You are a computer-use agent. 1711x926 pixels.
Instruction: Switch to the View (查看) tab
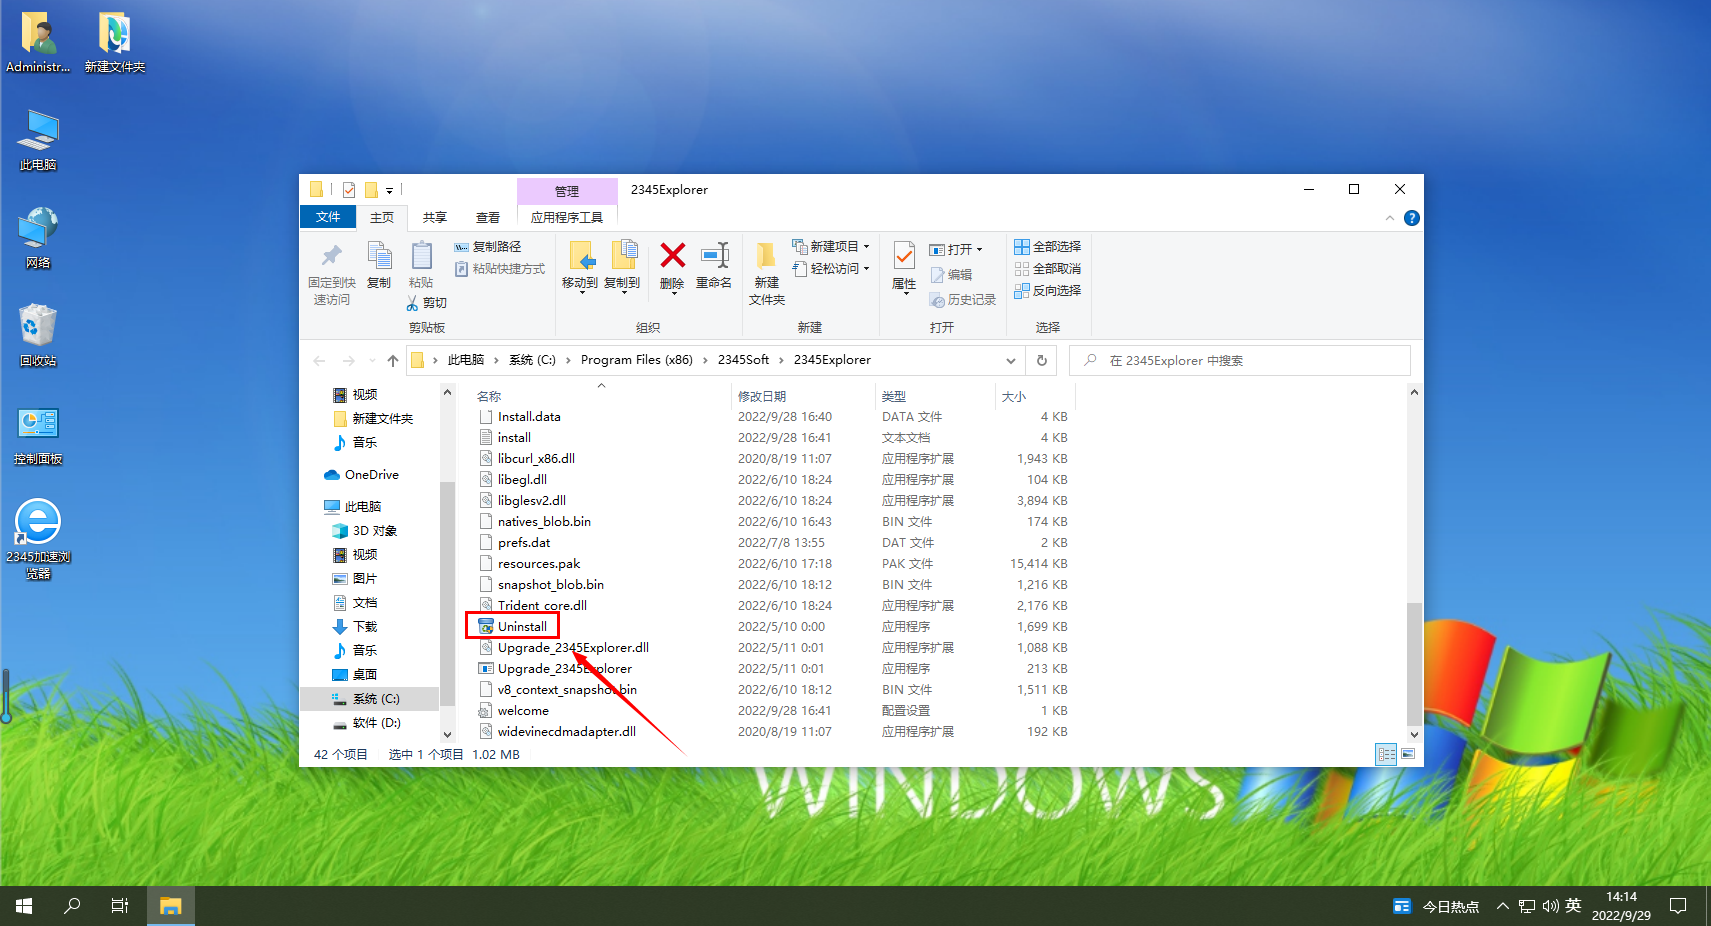coord(488,217)
